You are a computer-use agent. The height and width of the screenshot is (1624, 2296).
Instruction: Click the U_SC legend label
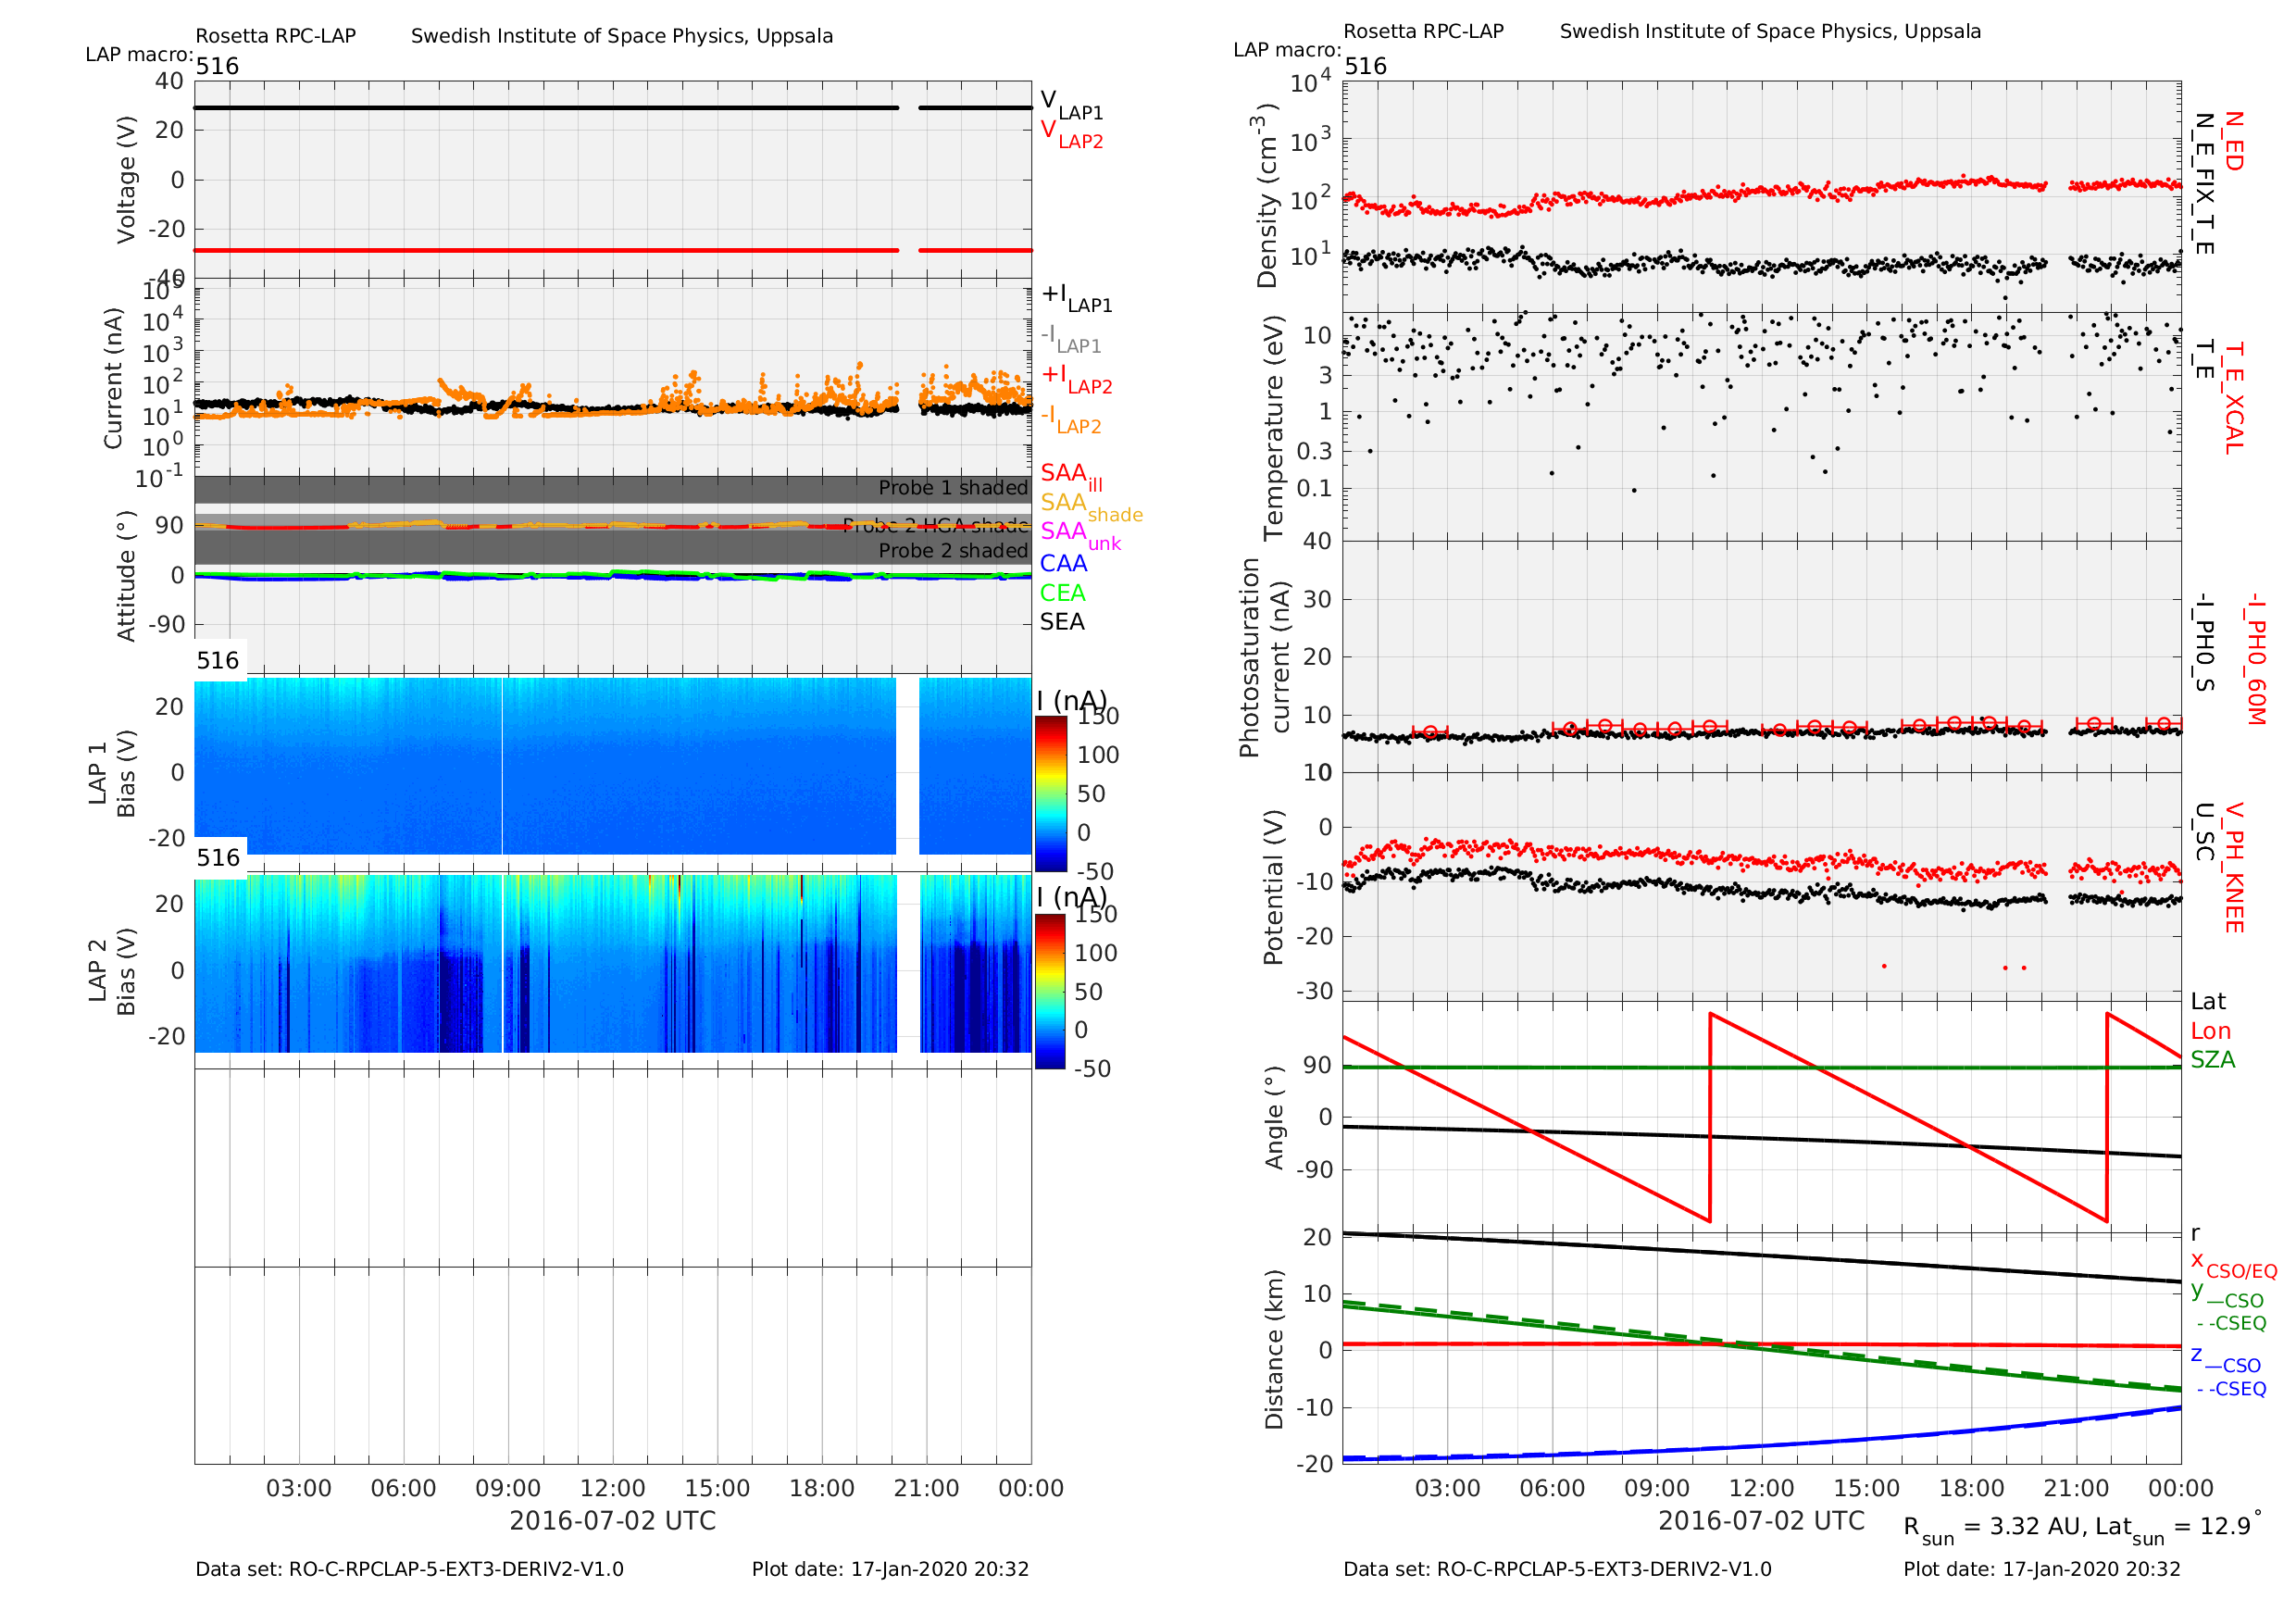click(x=2203, y=832)
